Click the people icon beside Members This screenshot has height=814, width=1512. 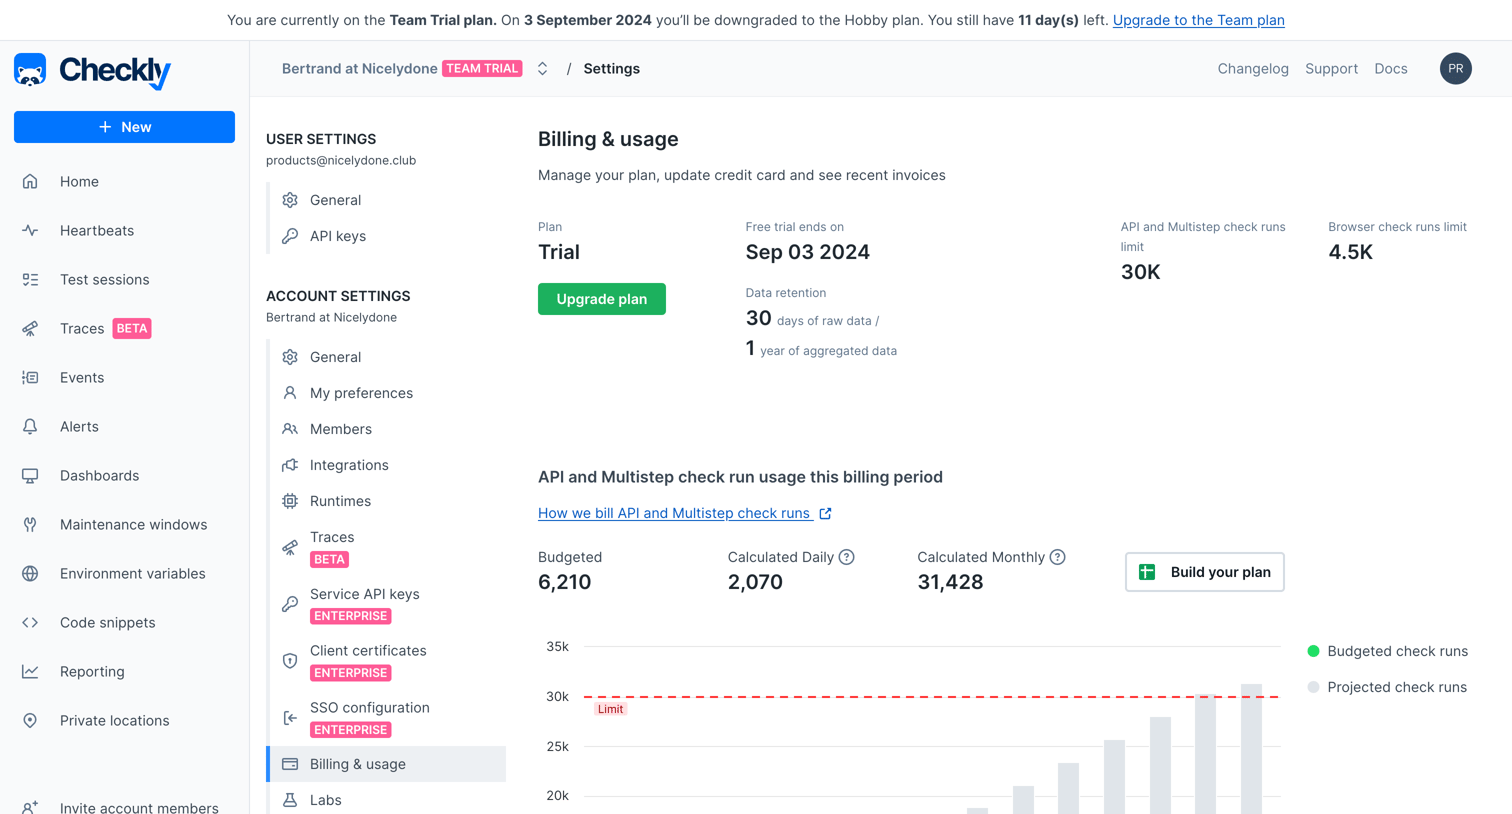coord(290,429)
